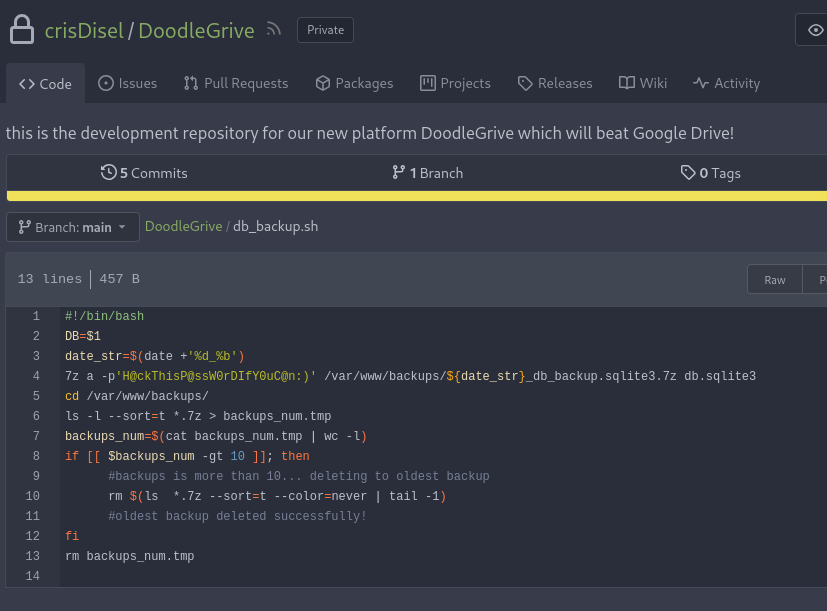View the 0 Tags list
827x611 pixels.
710,173
